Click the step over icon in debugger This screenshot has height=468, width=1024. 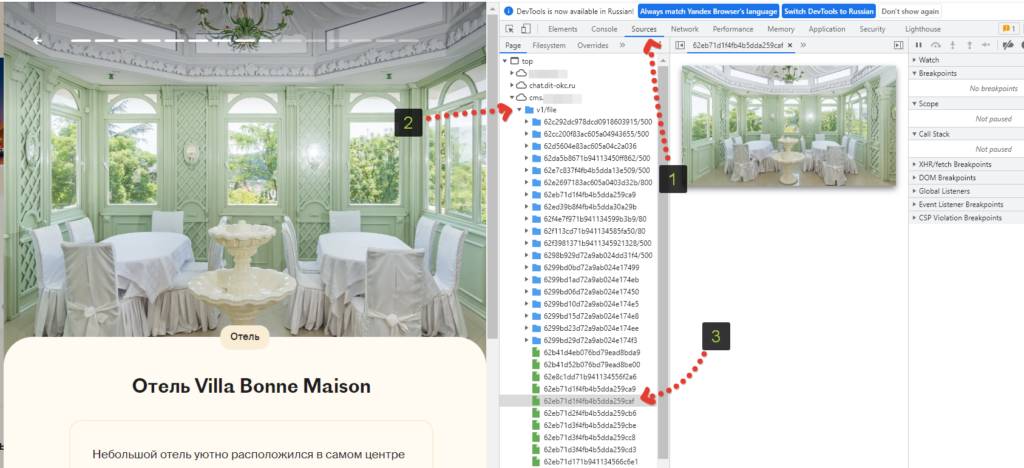coord(936,45)
